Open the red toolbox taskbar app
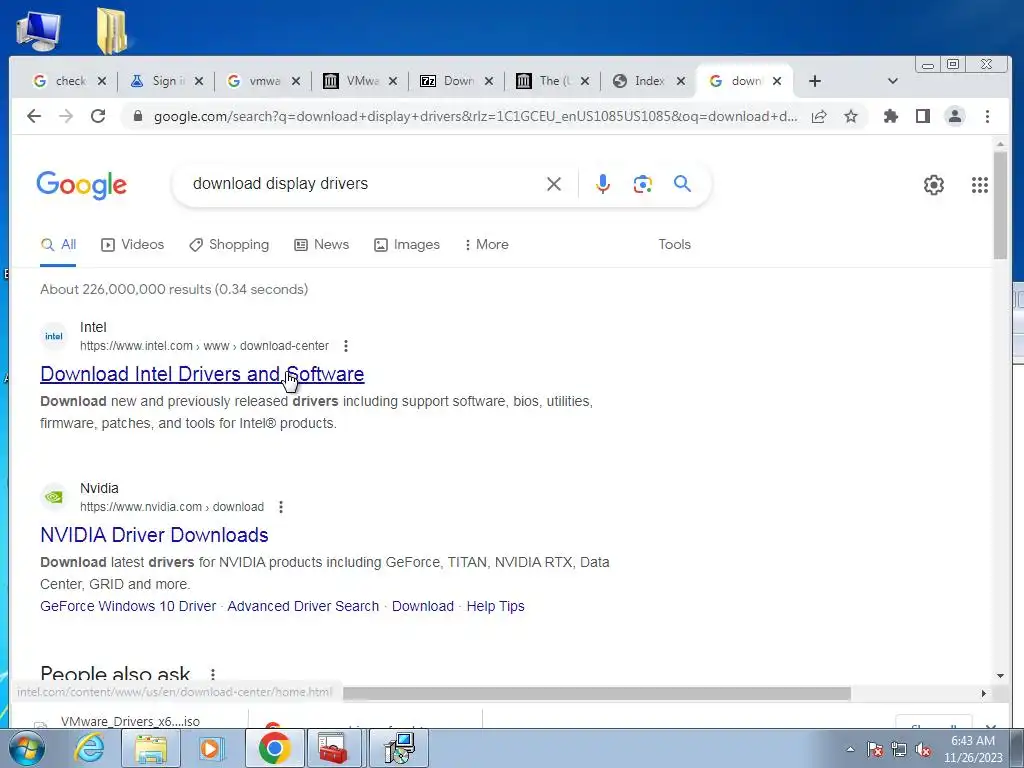The image size is (1024, 768). tap(333, 748)
